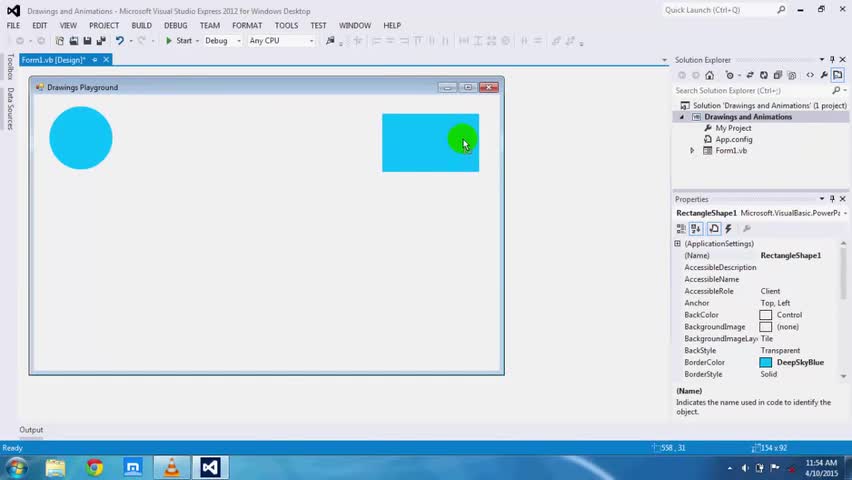Open the BUILD menu

click(141, 26)
